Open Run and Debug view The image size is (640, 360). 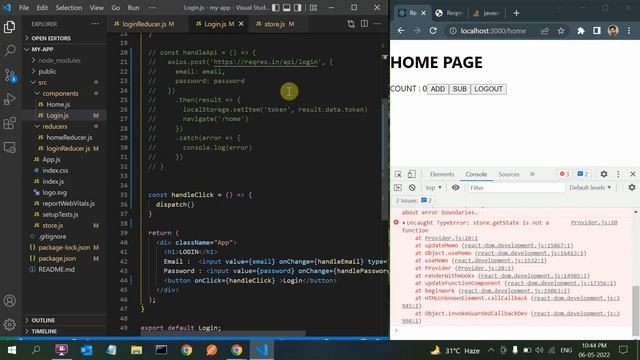click(9, 99)
